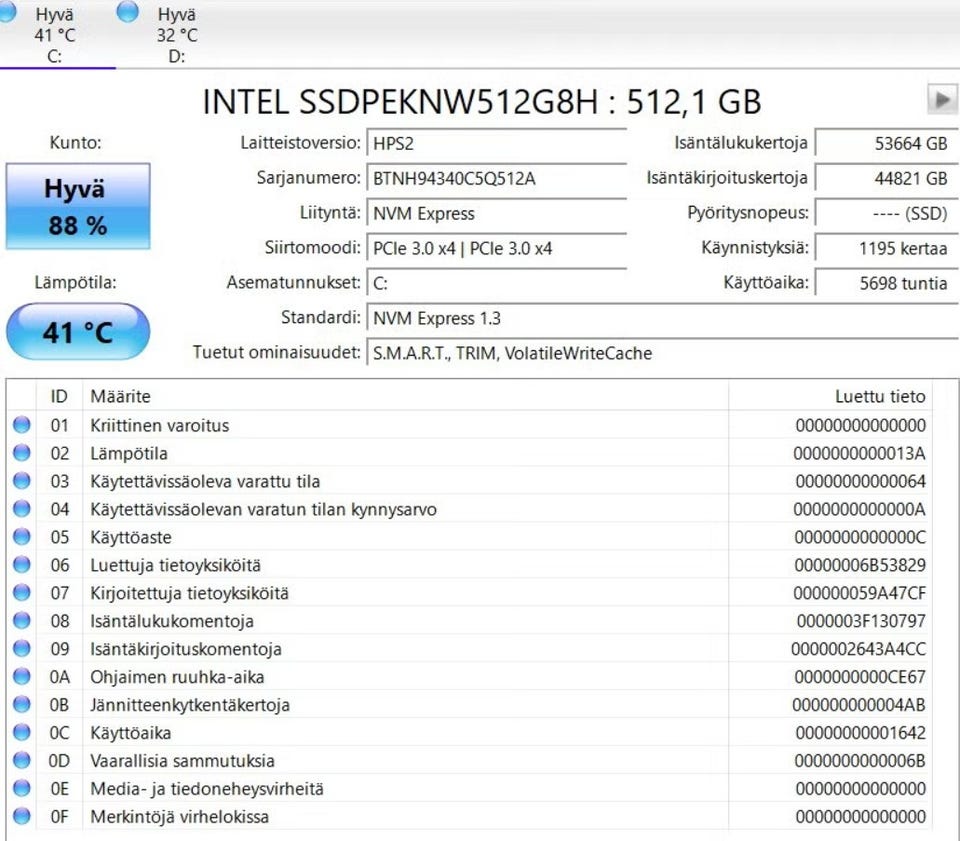Image resolution: width=960 pixels, height=841 pixels.
Task: Select the Kriittinen varoitus attribute text
Action: pyautogui.click(x=160, y=425)
